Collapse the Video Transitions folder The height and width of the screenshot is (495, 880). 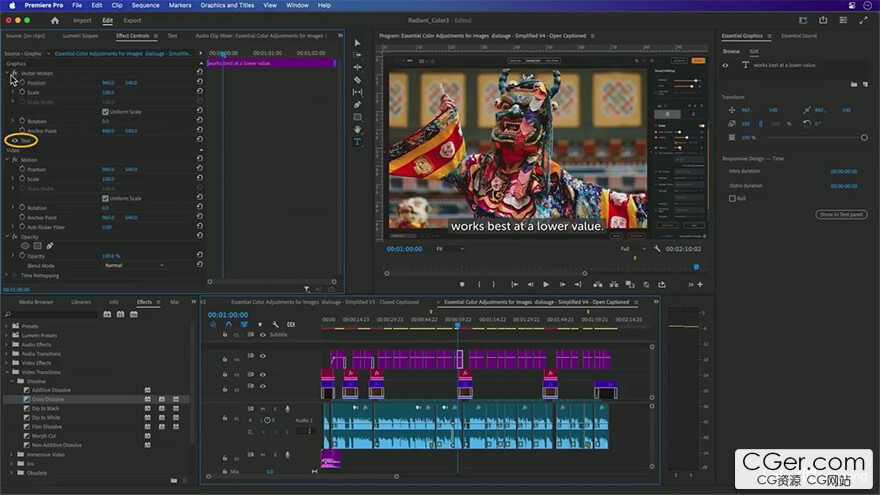[7, 372]
